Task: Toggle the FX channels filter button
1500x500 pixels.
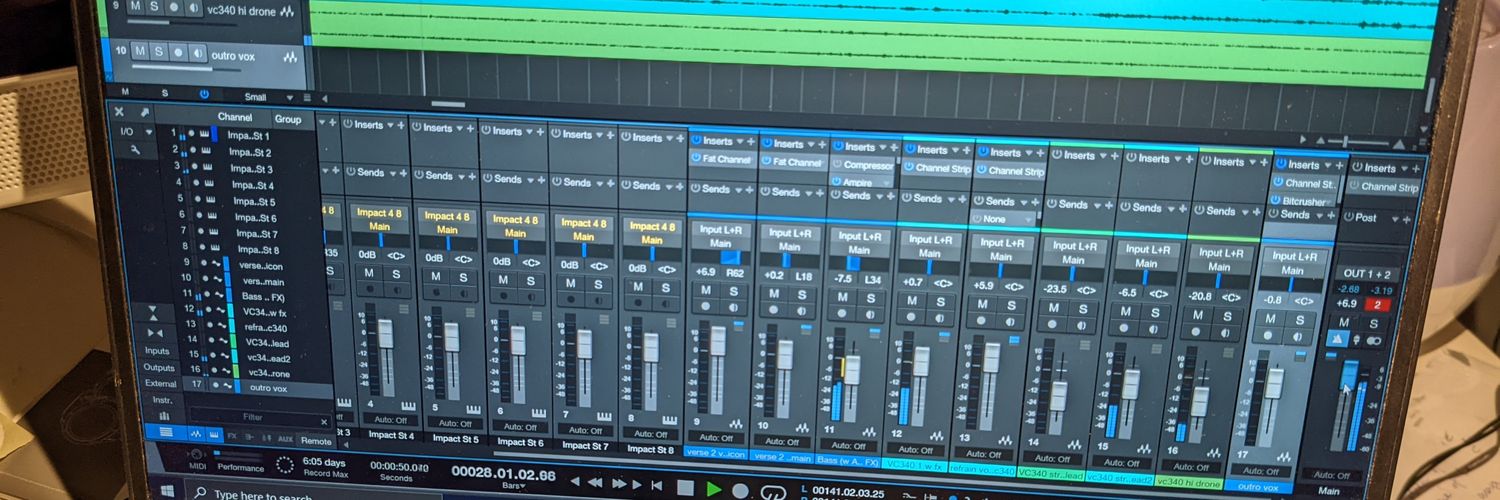Action: (x=232, y=437)
